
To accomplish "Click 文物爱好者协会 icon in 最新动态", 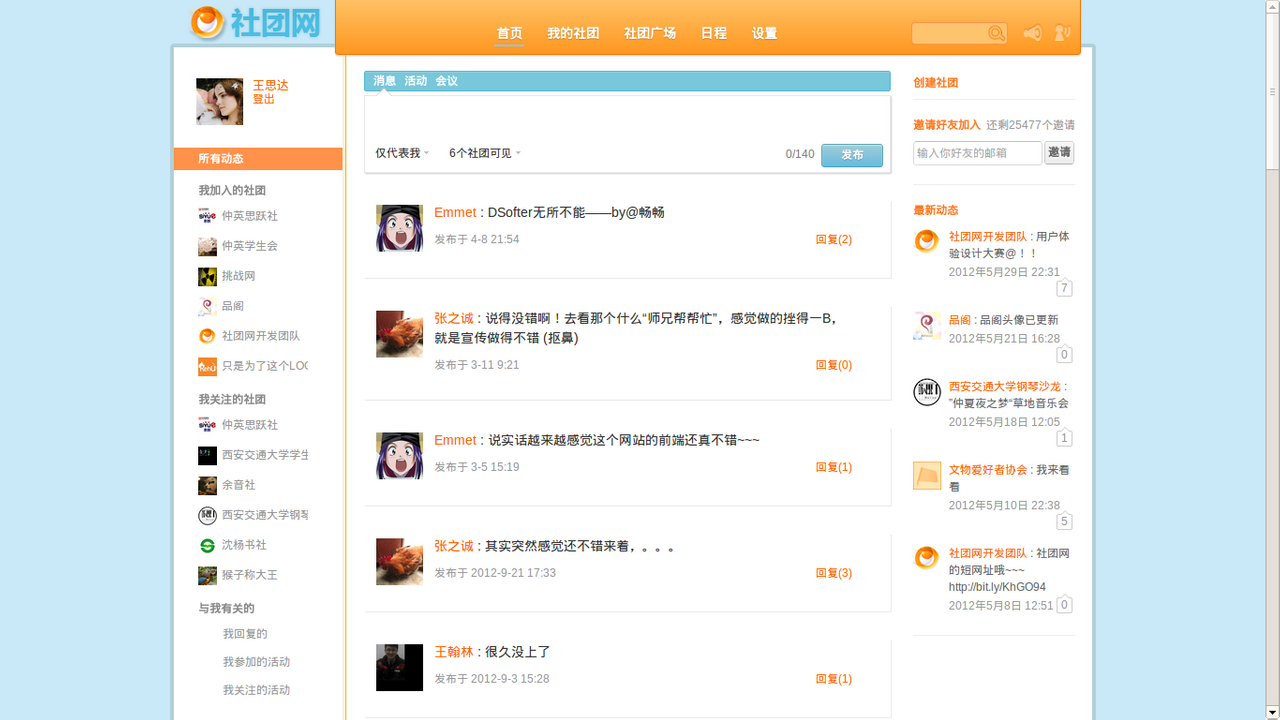I will pos(927,475).
